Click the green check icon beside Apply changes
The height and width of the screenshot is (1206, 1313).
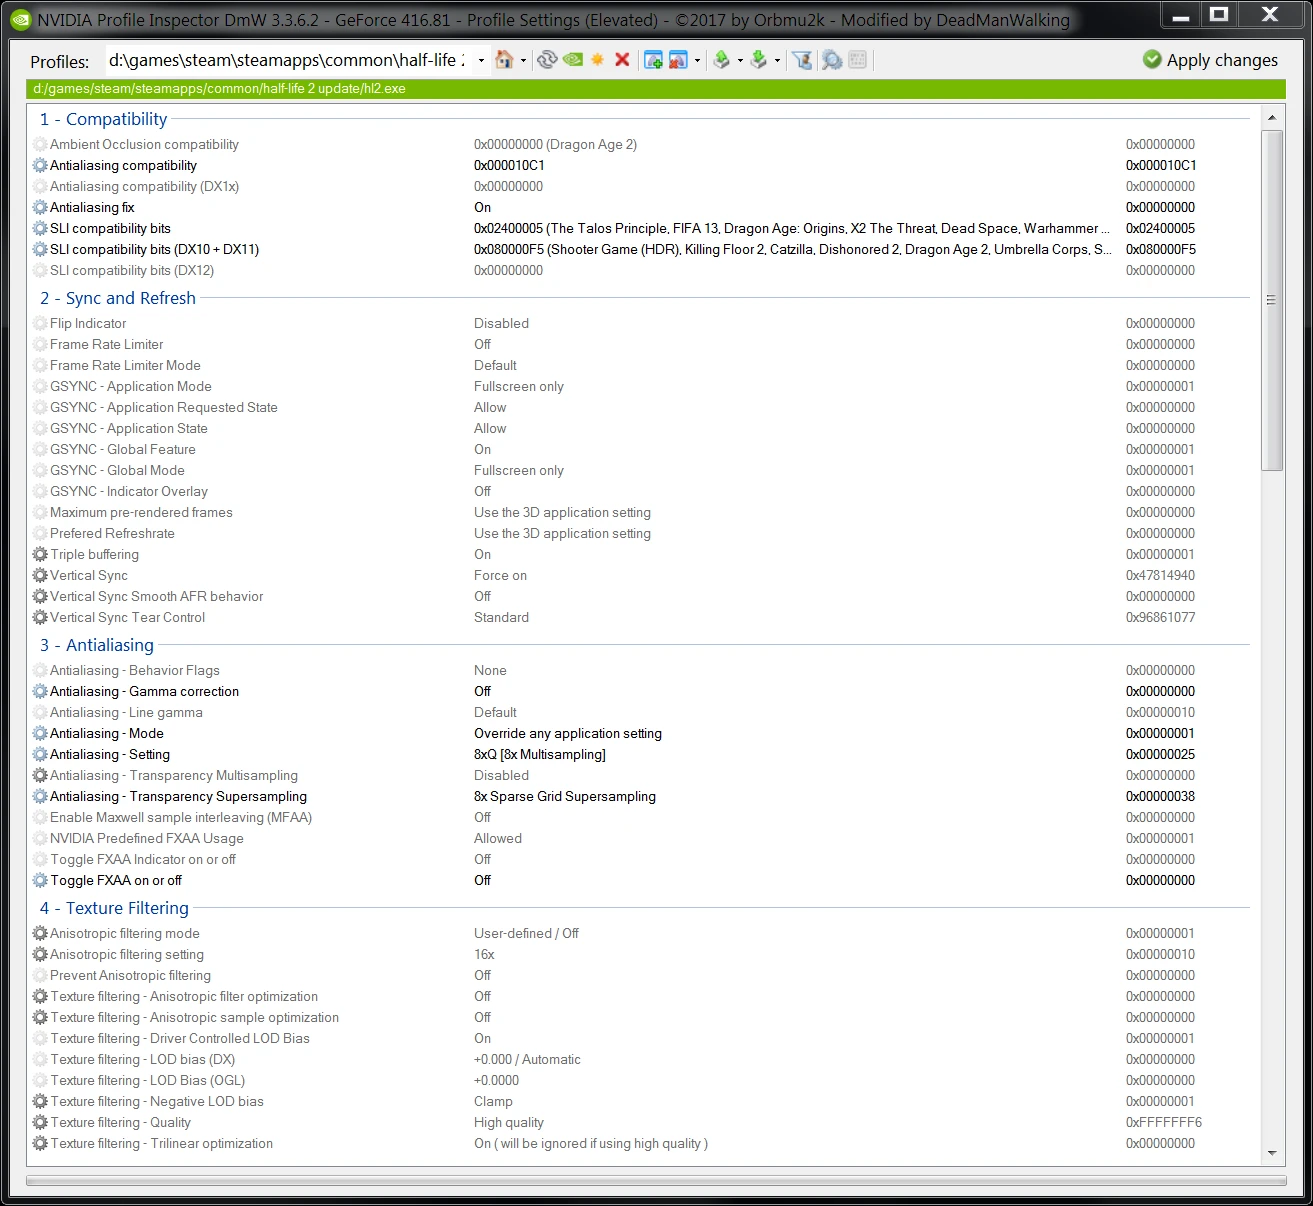tap(1152, 60)
